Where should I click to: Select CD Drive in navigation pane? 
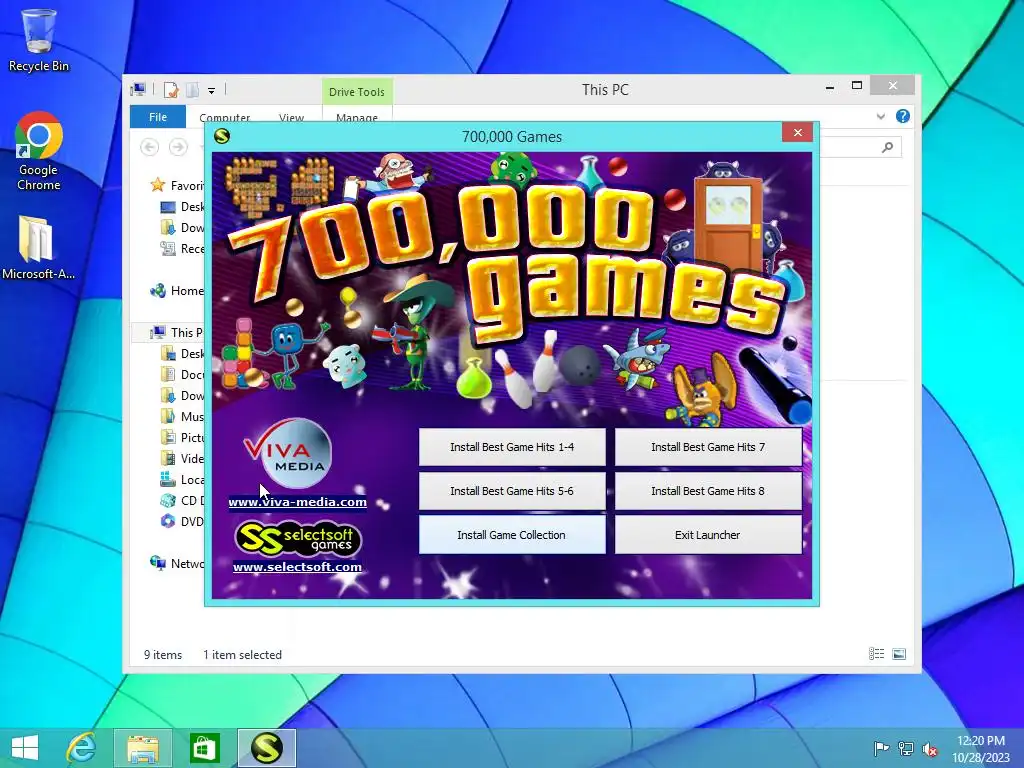click(x=182, y=500)
